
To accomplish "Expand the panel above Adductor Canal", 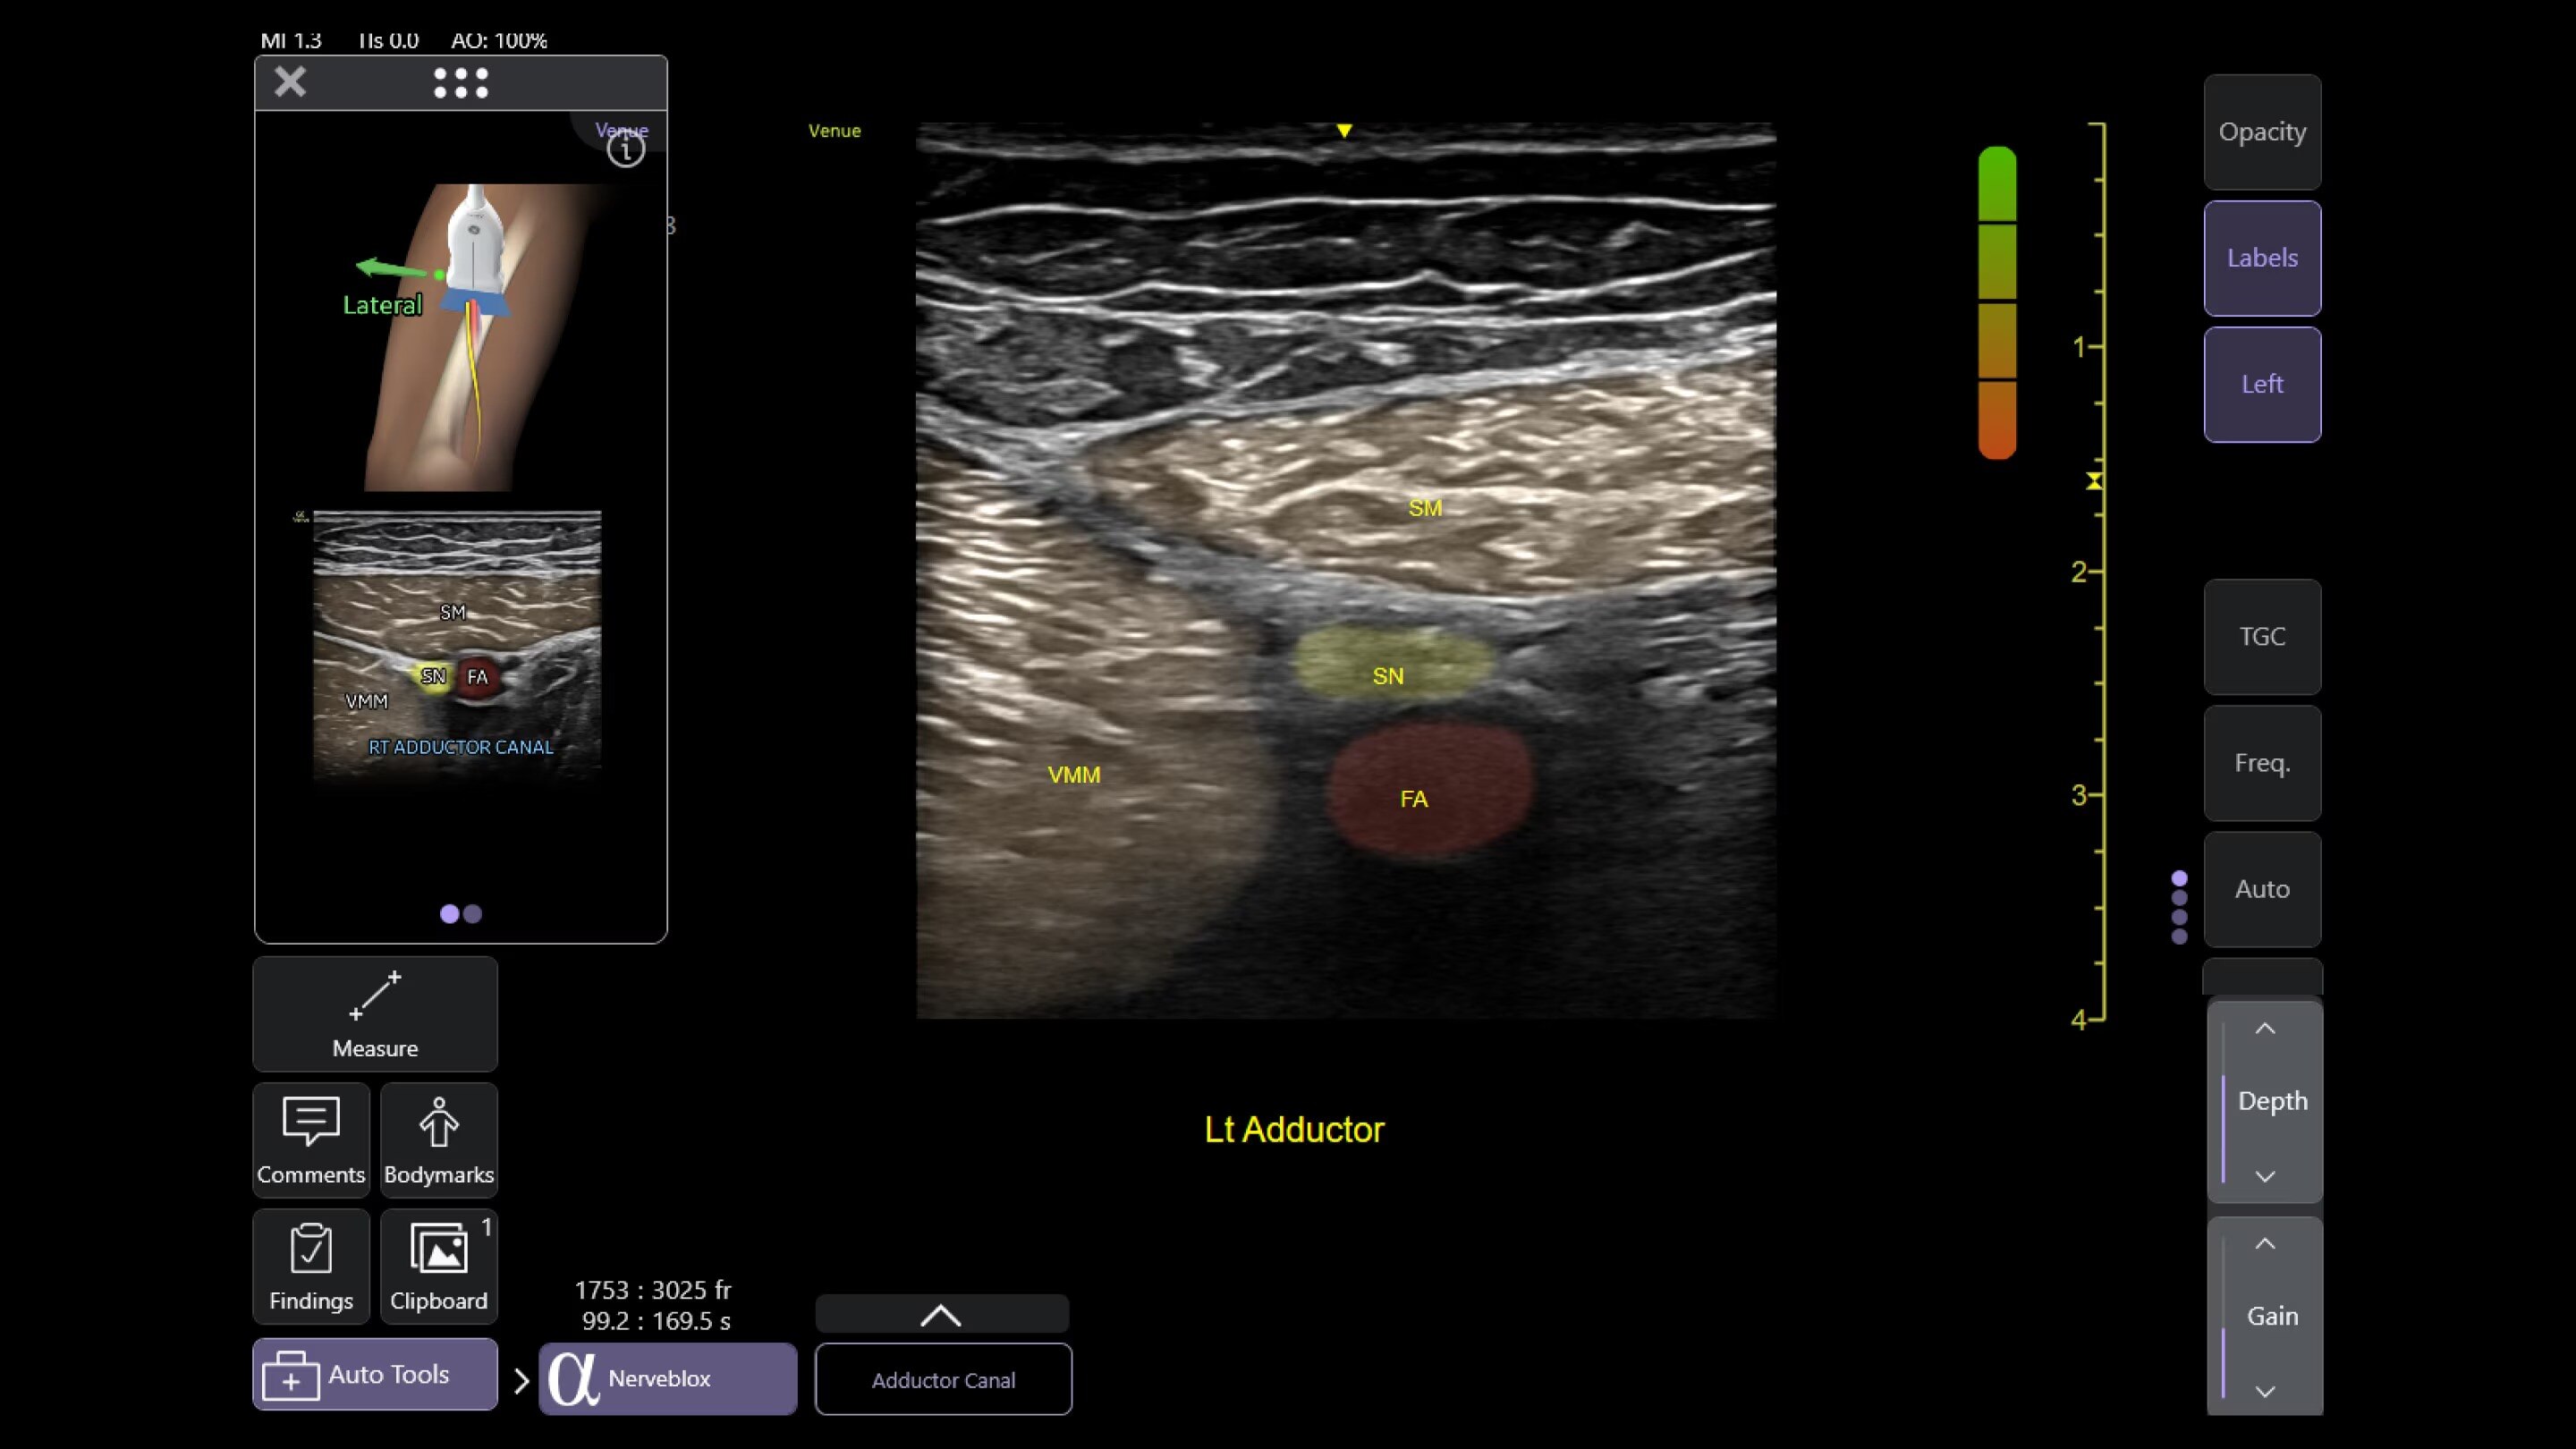I will pos(941,1315).
